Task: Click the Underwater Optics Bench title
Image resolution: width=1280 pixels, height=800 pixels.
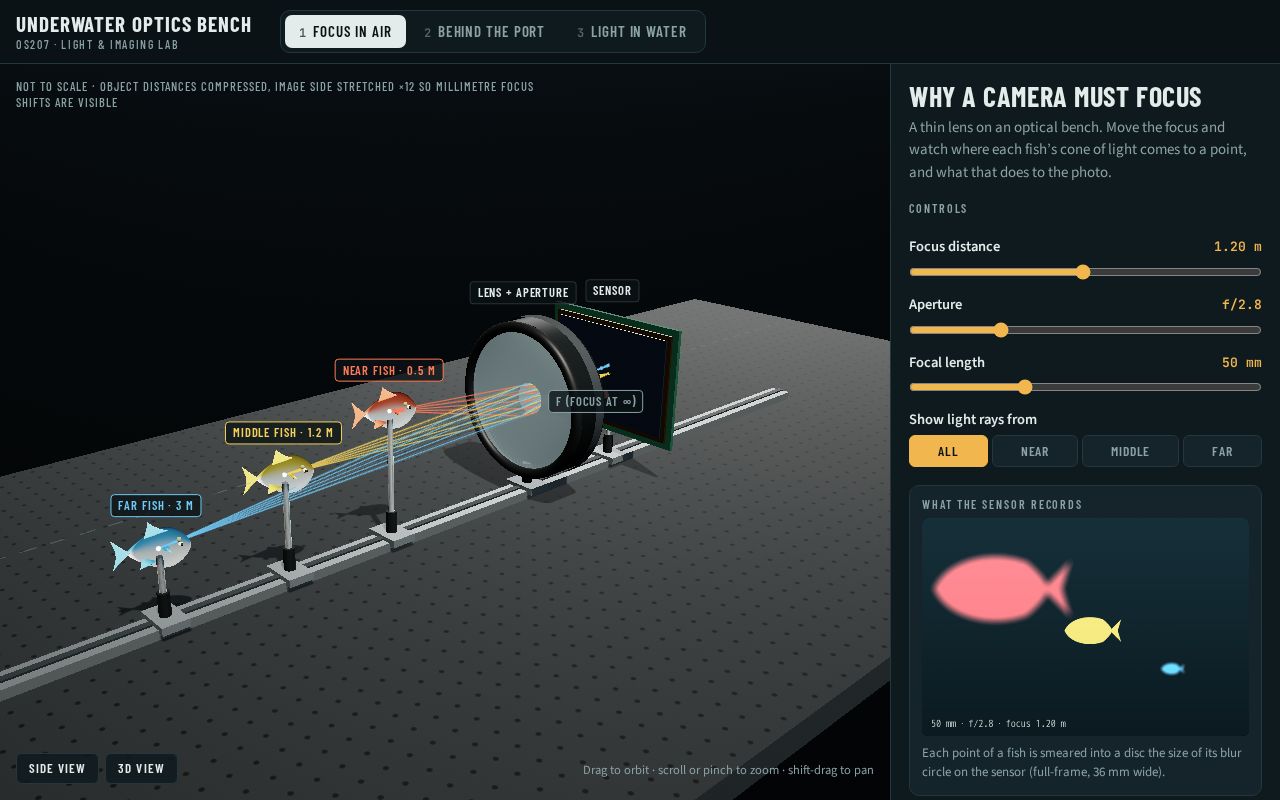Action: coord(134,24)
